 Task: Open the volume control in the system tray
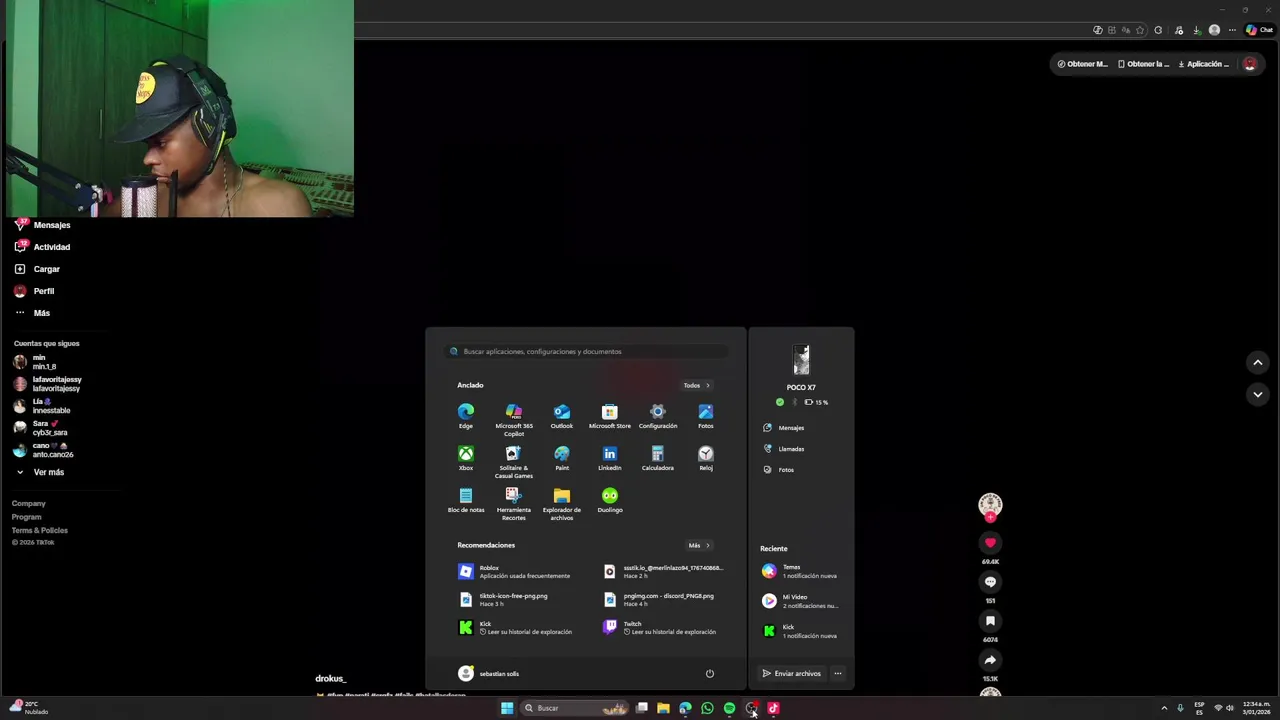pos(1230,708)
